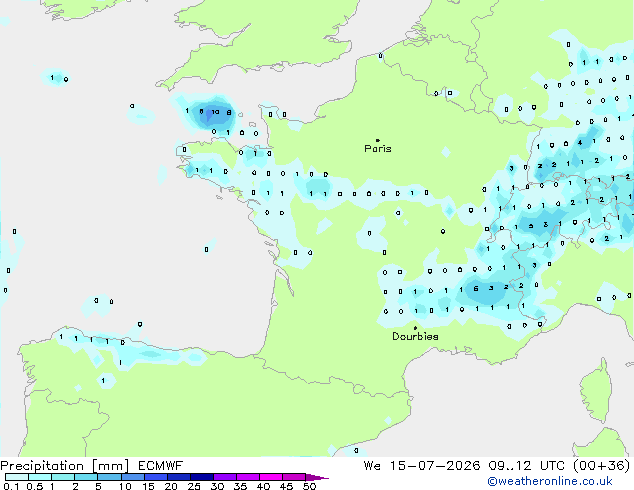The image size is (634, 490).
Task: Pick the 25–30 mm dark navy legend color
Action: coord(202,477)
